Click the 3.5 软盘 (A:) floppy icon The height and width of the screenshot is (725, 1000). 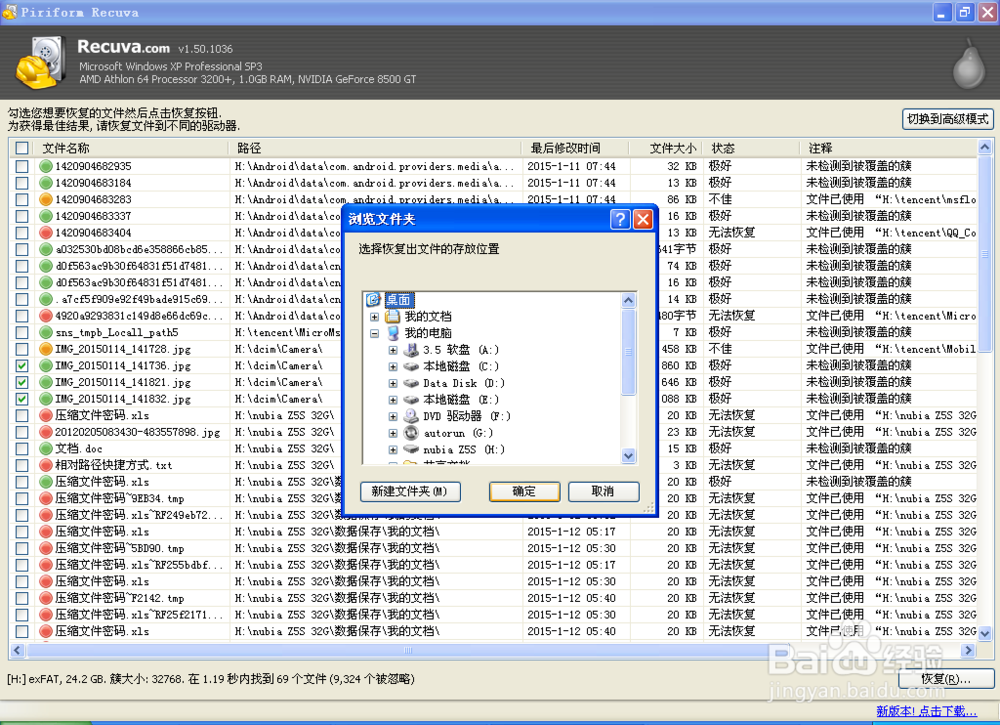[x=411, y=349]
